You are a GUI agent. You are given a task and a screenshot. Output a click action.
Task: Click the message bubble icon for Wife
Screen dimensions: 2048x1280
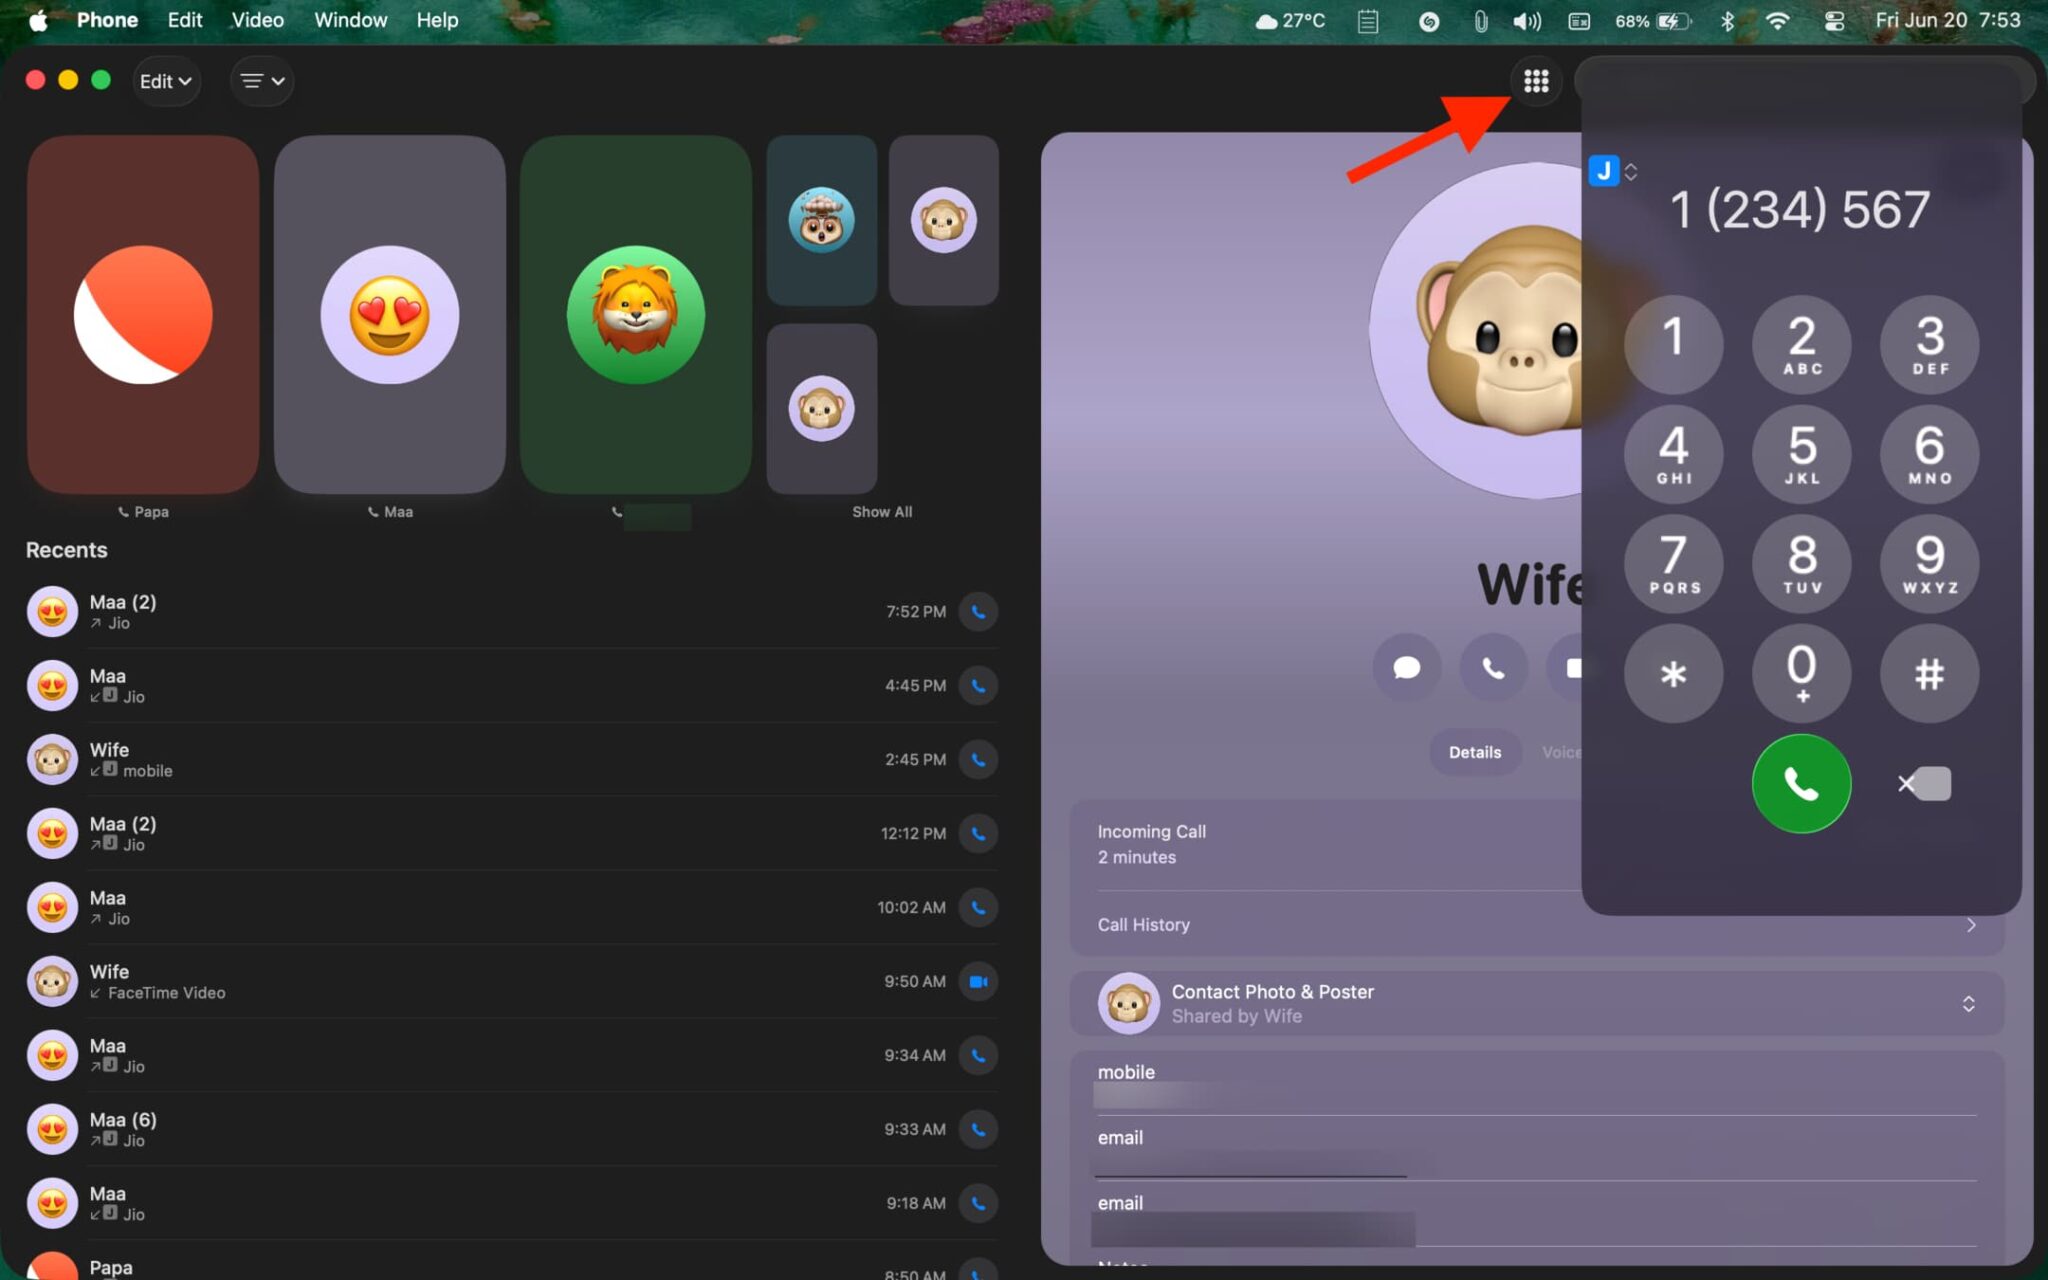pyautogui.click(x=1406, y=668)
